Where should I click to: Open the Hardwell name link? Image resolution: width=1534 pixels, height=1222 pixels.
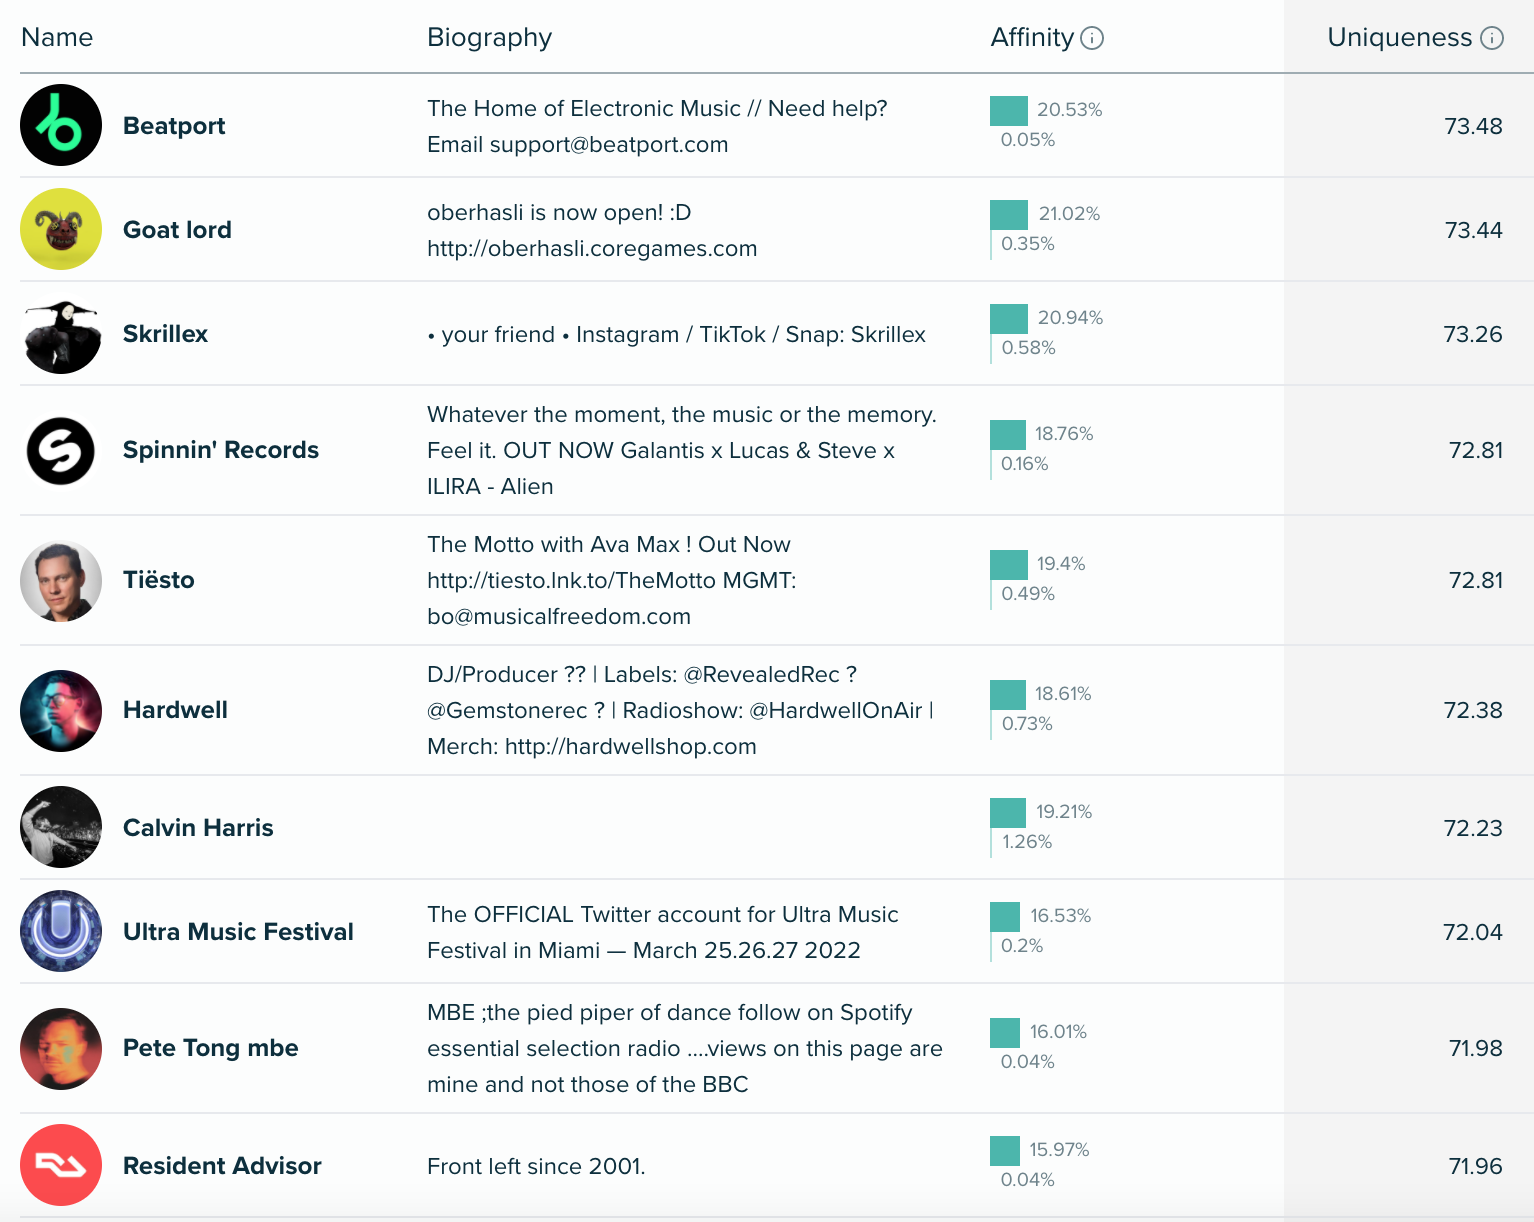tap(175, 710)
